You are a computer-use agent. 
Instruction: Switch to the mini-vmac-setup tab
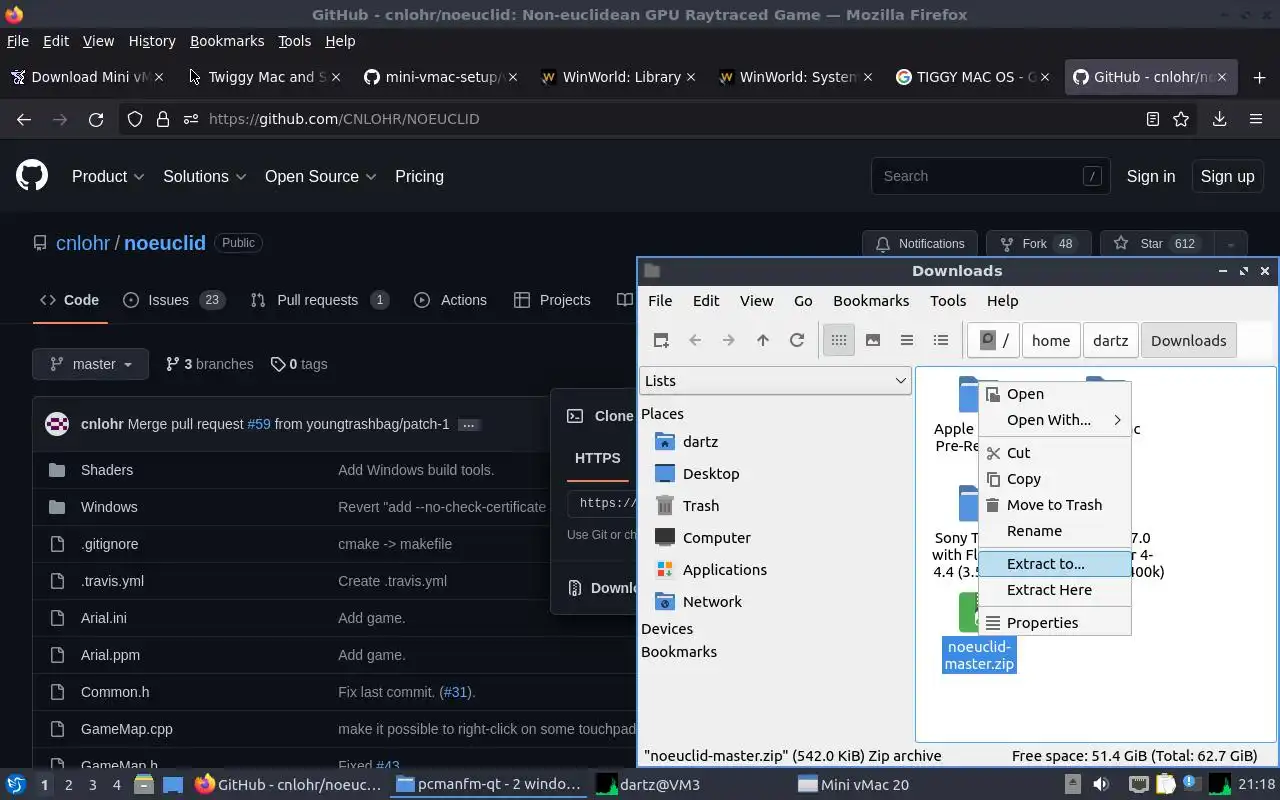(440, 77)
